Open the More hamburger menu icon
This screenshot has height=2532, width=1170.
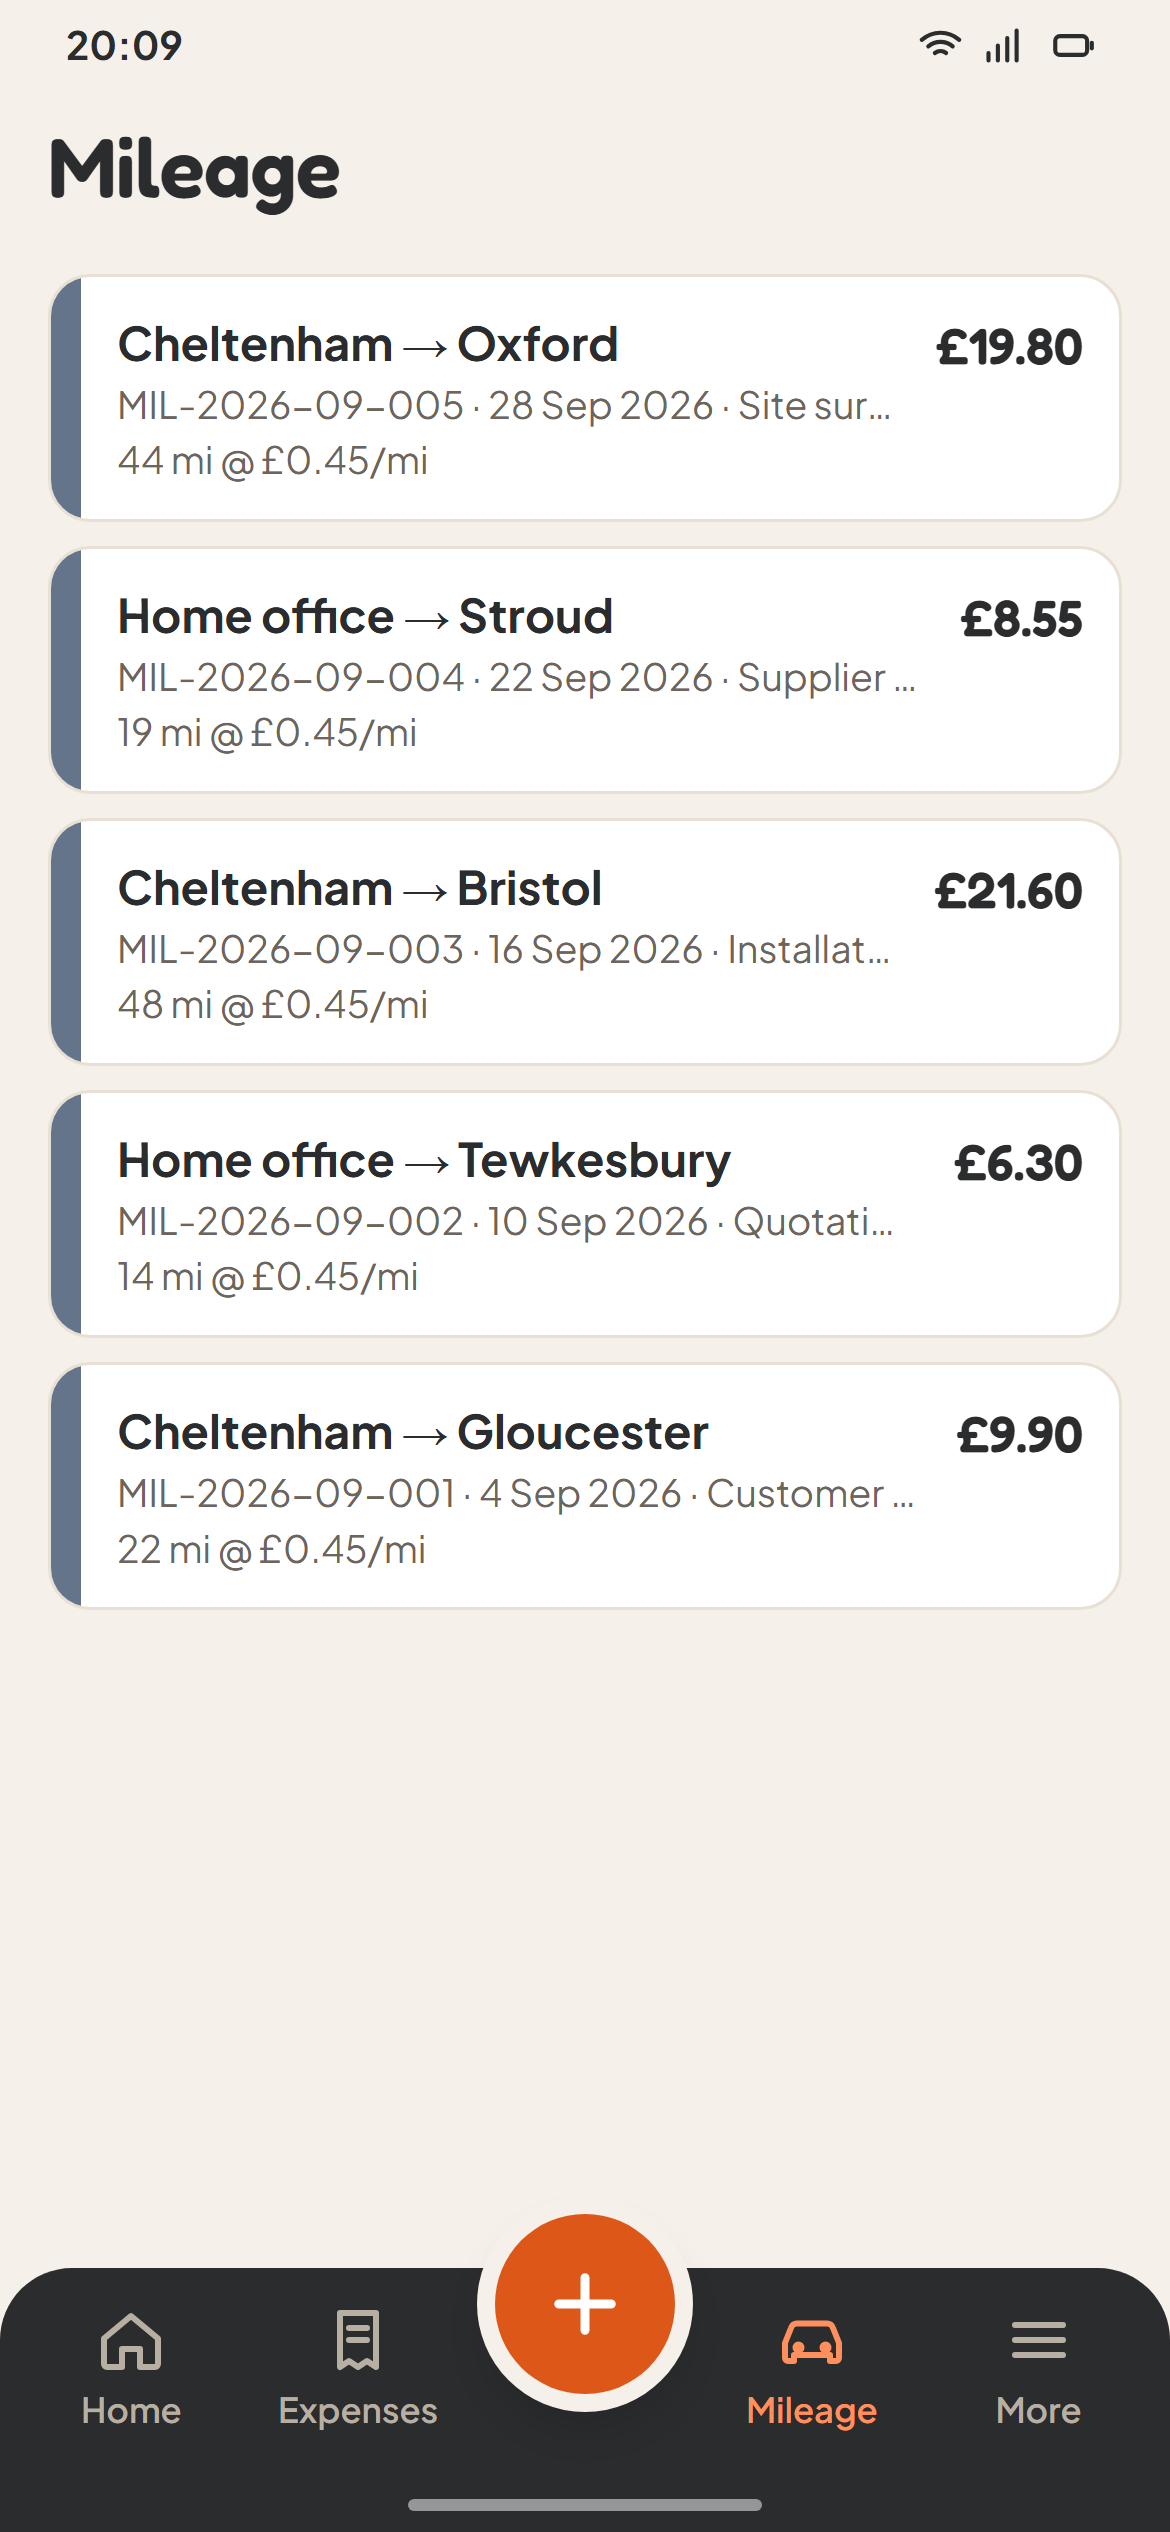tap(1039, 2340)
